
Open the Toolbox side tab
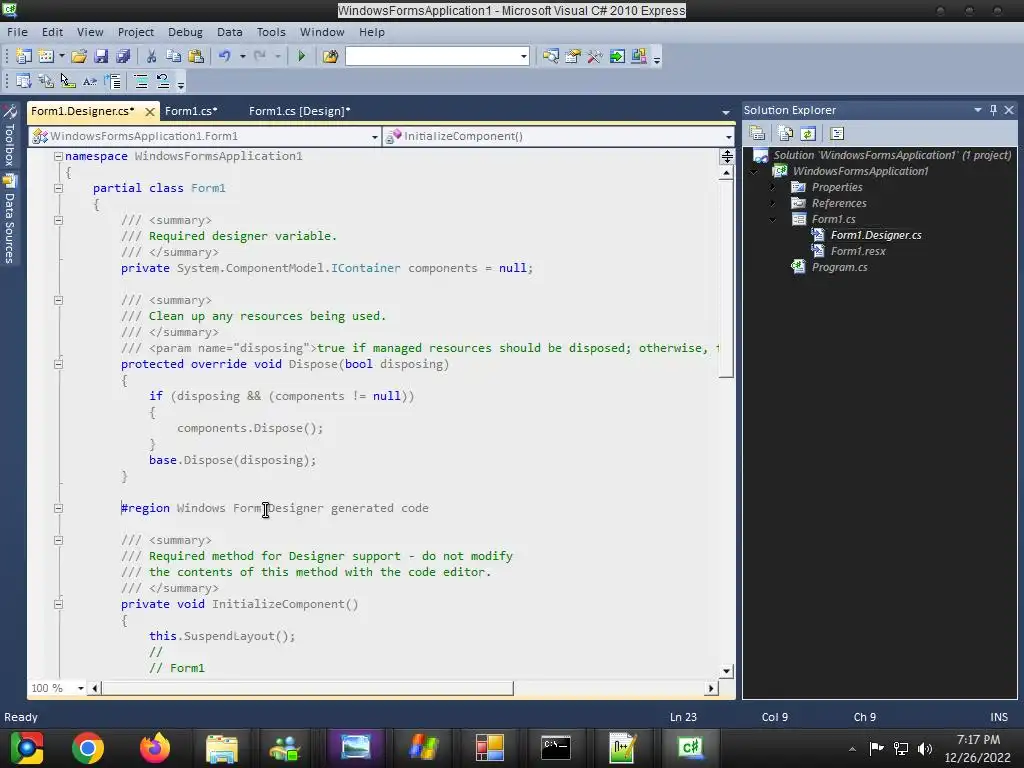click(9, 136)
